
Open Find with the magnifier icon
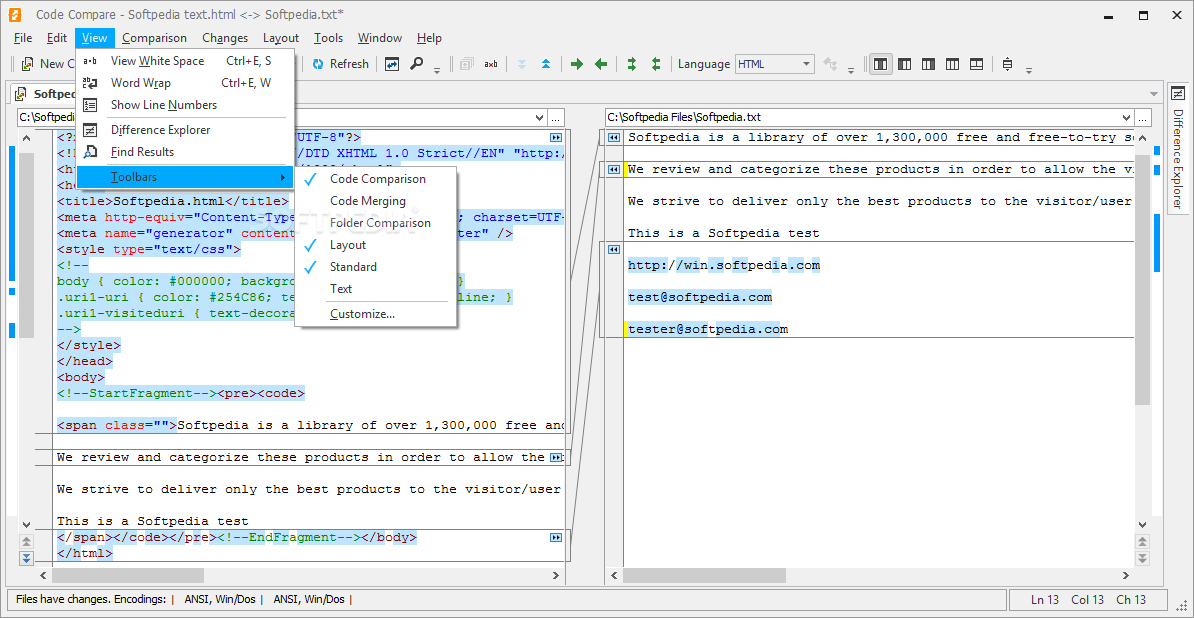pyautogui.click(x=416, y=64)
